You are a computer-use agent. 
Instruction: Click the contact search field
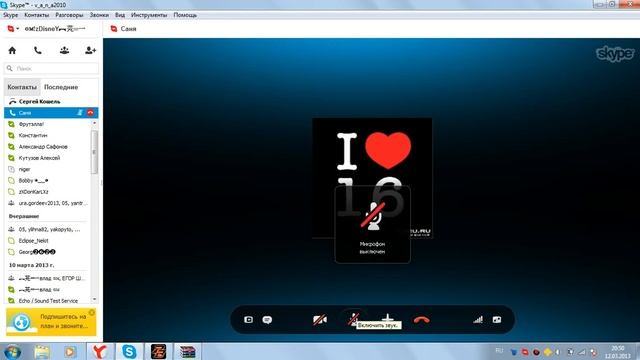tap(51, 69)
